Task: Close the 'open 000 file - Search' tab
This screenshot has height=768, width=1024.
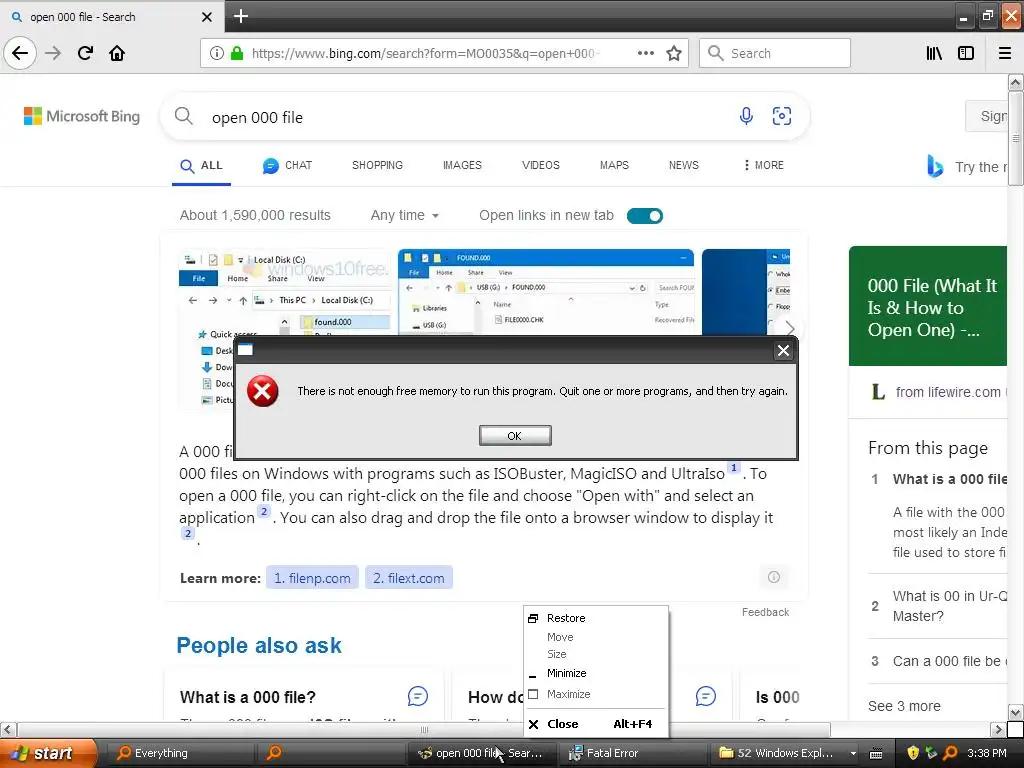Action: (x=206, y=17)
